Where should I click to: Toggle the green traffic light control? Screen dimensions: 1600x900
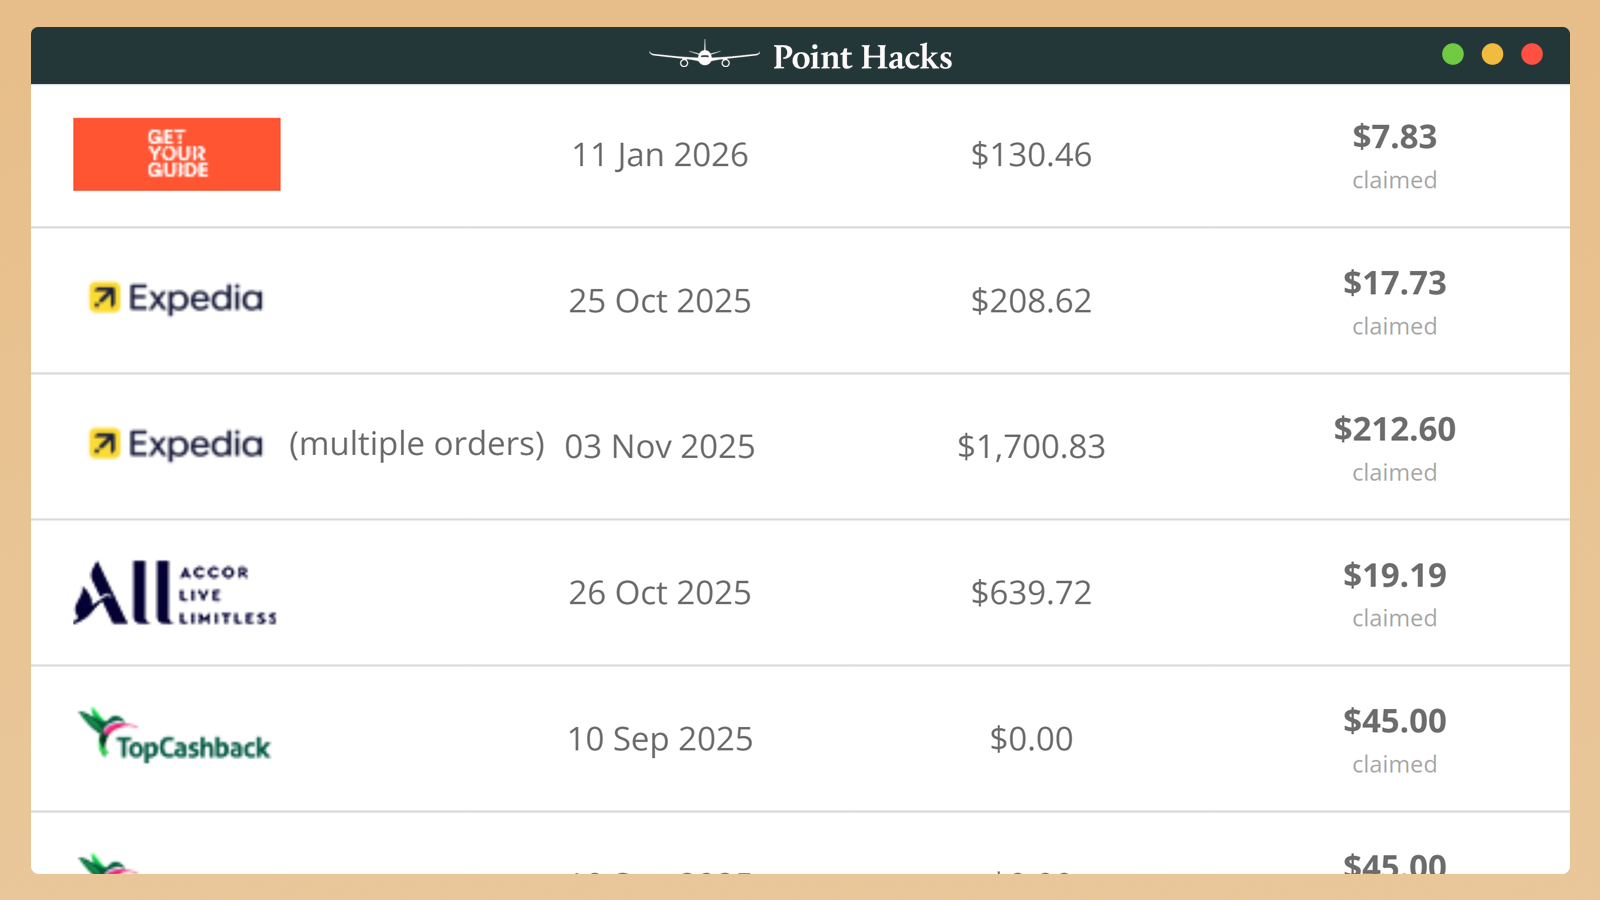[x=1453, y=54]
